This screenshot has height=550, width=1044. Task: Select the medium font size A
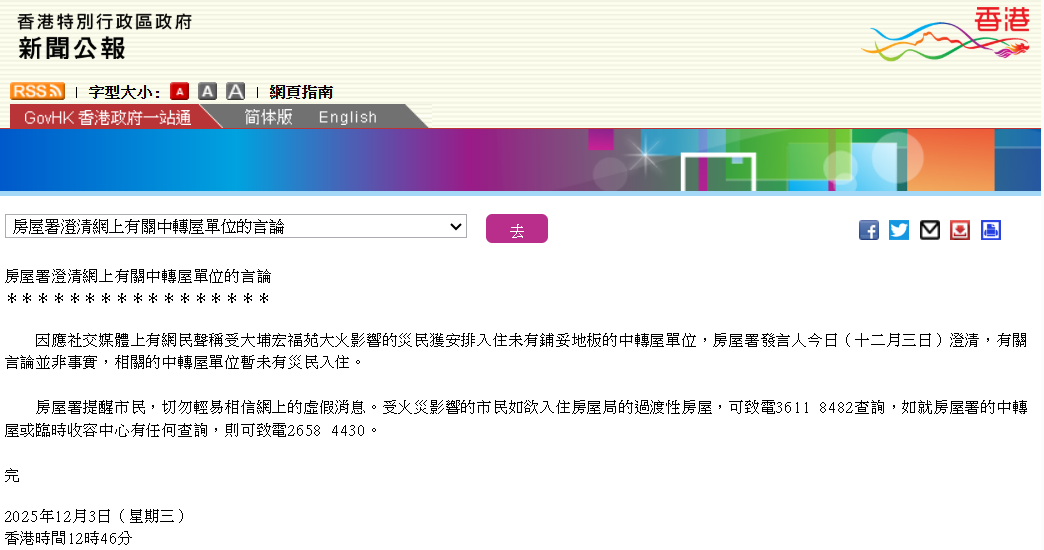pos(207,91)
